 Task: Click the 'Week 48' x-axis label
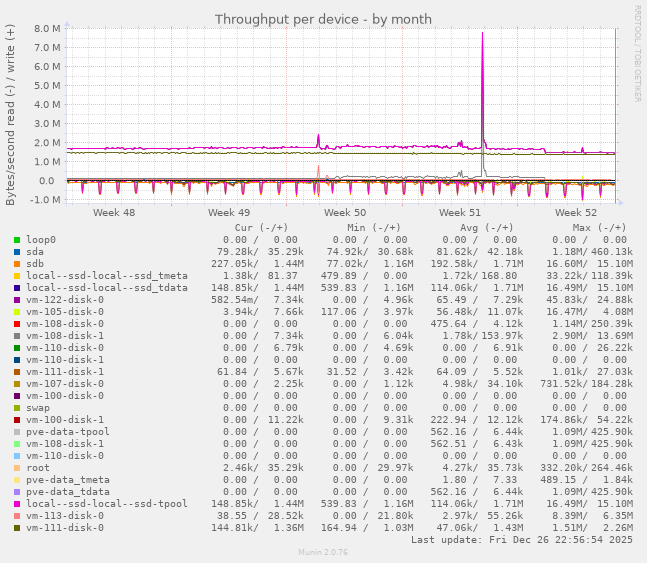114,213
